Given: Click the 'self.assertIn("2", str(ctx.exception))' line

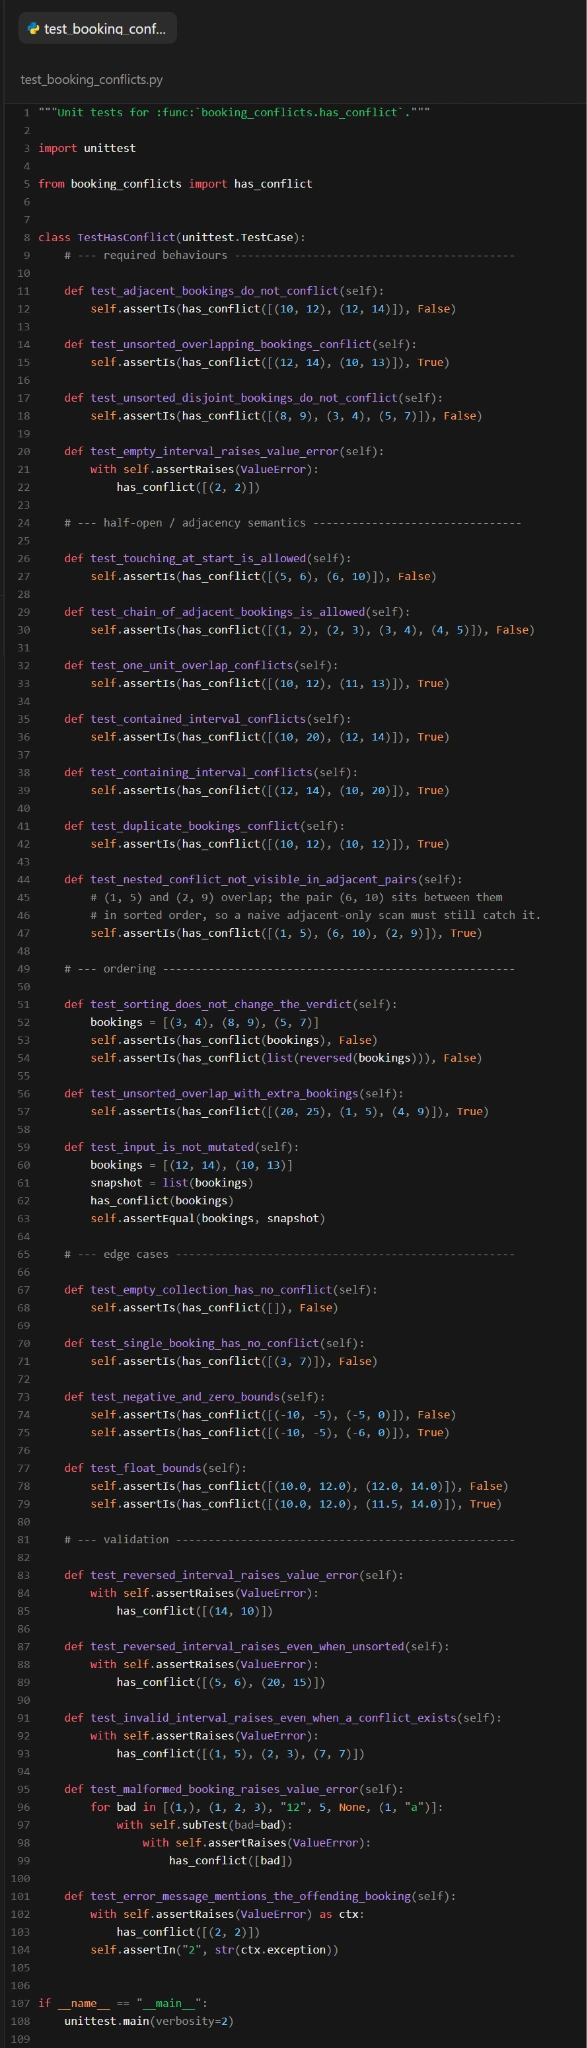Looking at the screenshot, I should tap(215, 1949).
